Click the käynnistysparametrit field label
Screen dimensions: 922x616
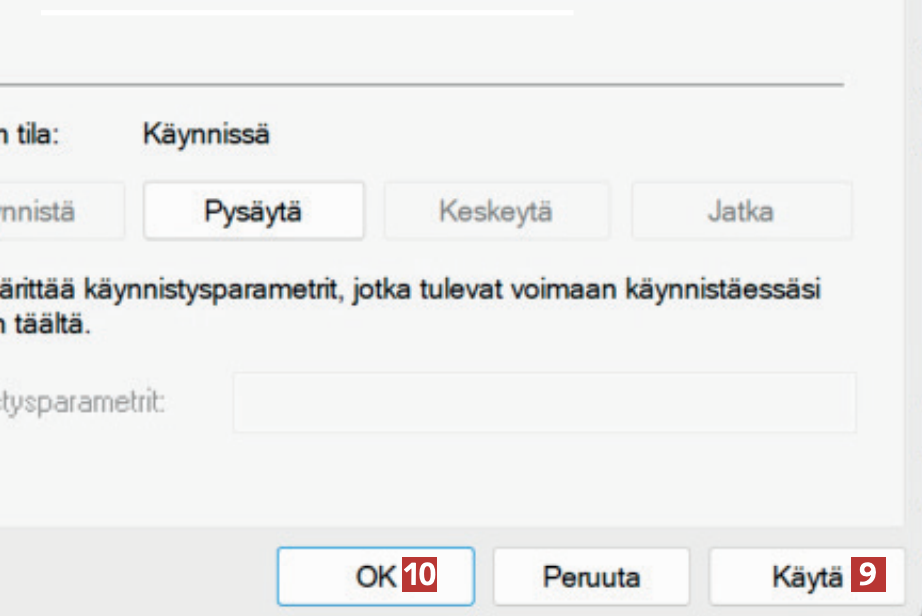click(x=82, y=403)
